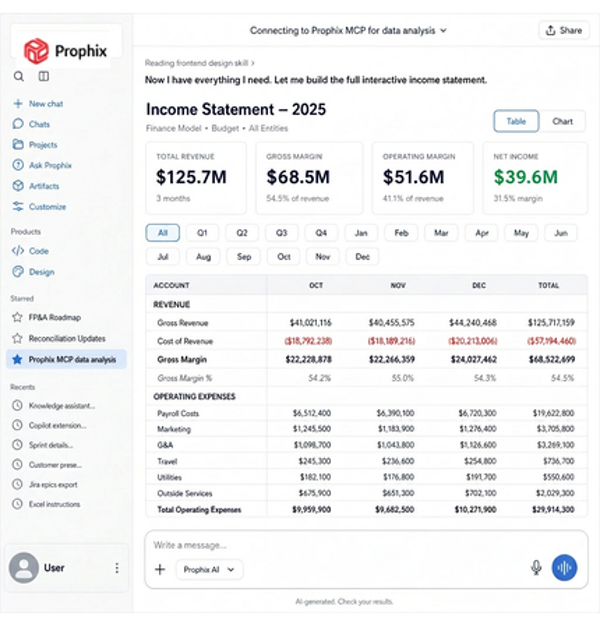Click the Write a message input field
The image size is (600, 627).
coord(366,545)
